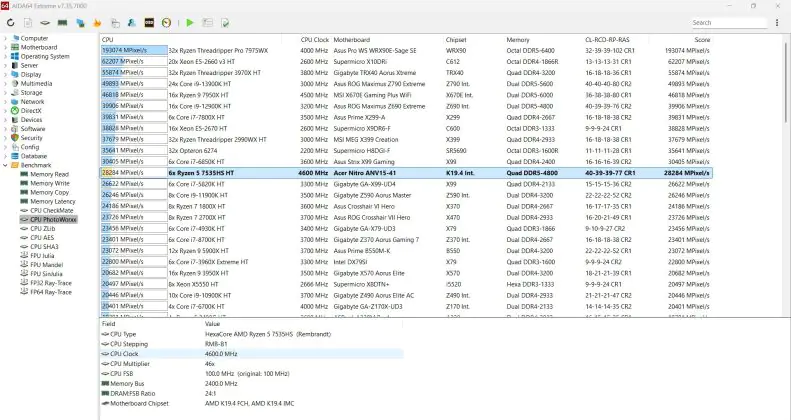Screen dimensions: 791x420
Task: Click the Motherboard Chipset field in details
Action: tap(252, 403)
